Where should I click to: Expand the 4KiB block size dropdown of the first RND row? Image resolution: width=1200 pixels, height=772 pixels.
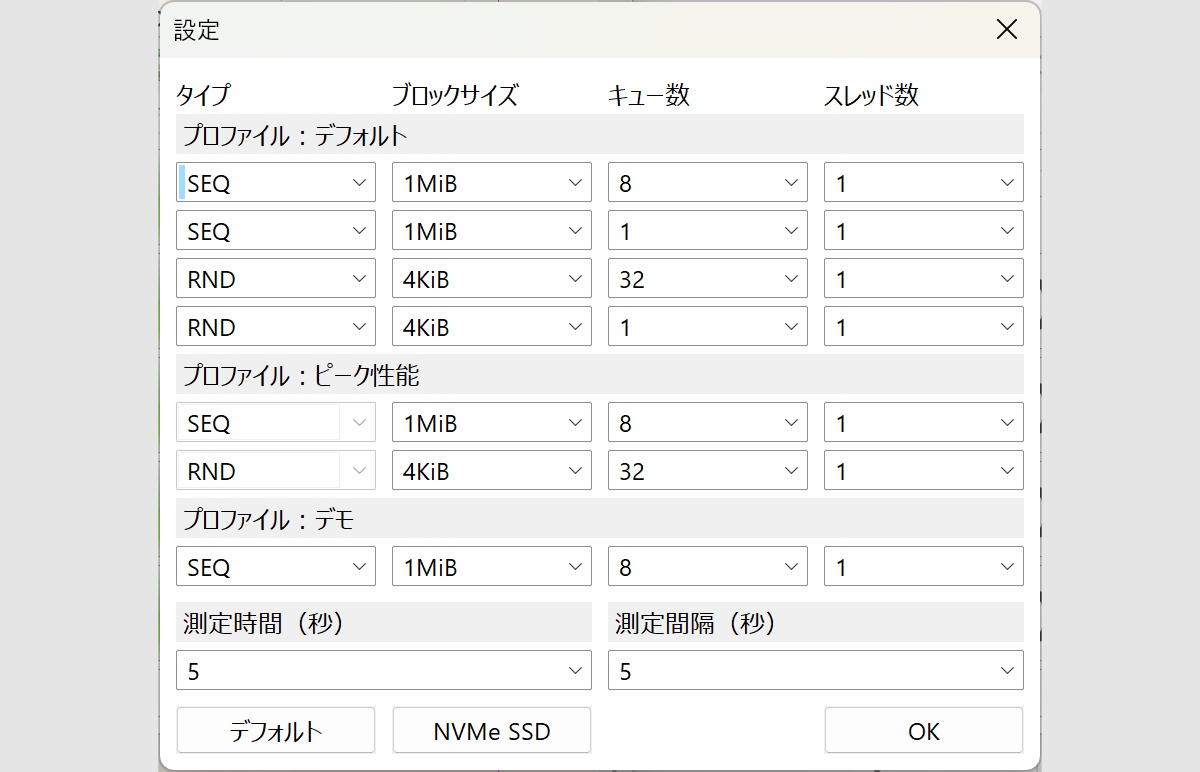coord(491,278)
